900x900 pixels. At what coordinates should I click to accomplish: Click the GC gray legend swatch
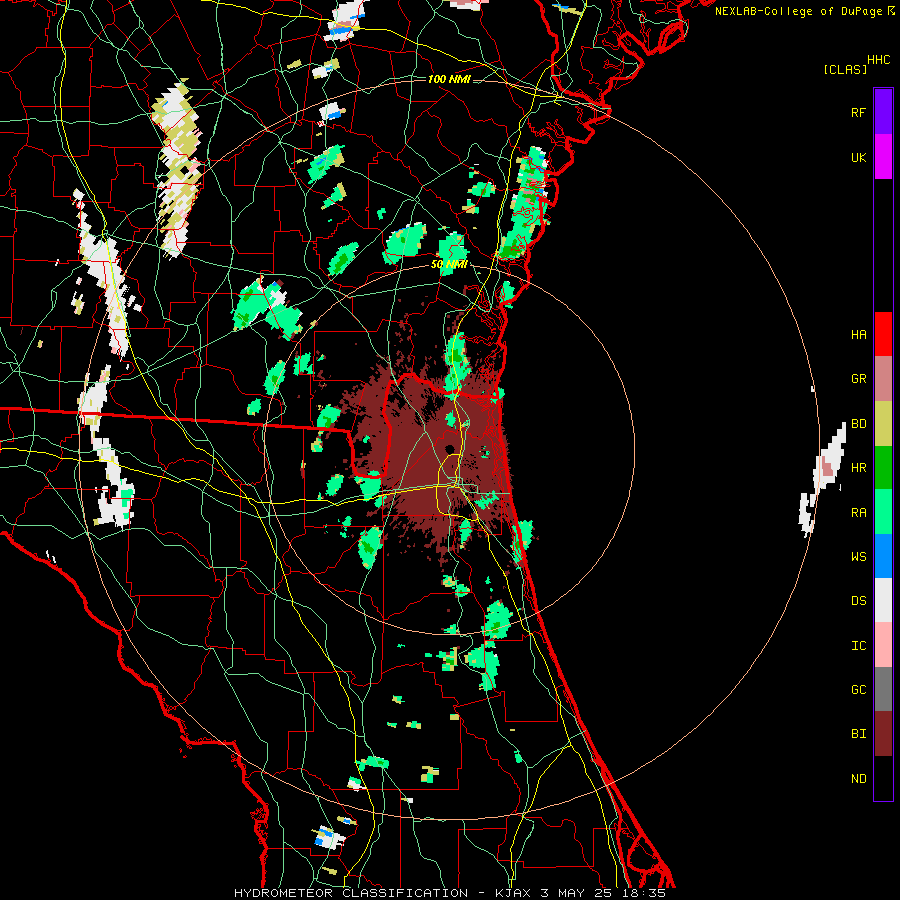pyautogui.click(x=883, y=689)
